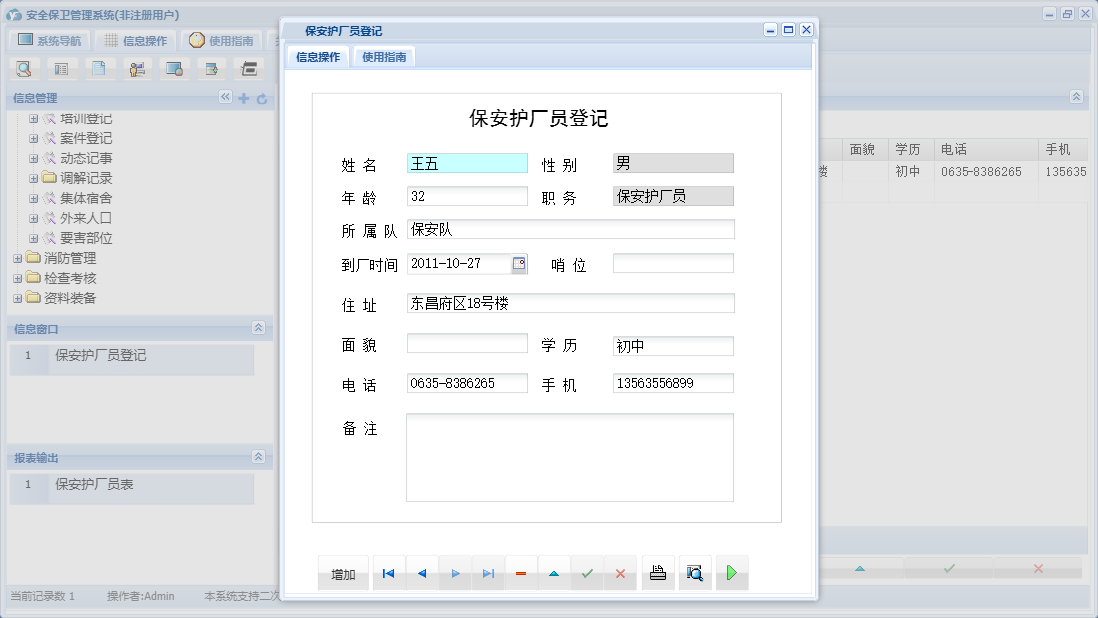Image resolution: width=1098 pixels, height=618 pixels.
Task: Expand the 消防管理 tree node
Action: point(16,258)
